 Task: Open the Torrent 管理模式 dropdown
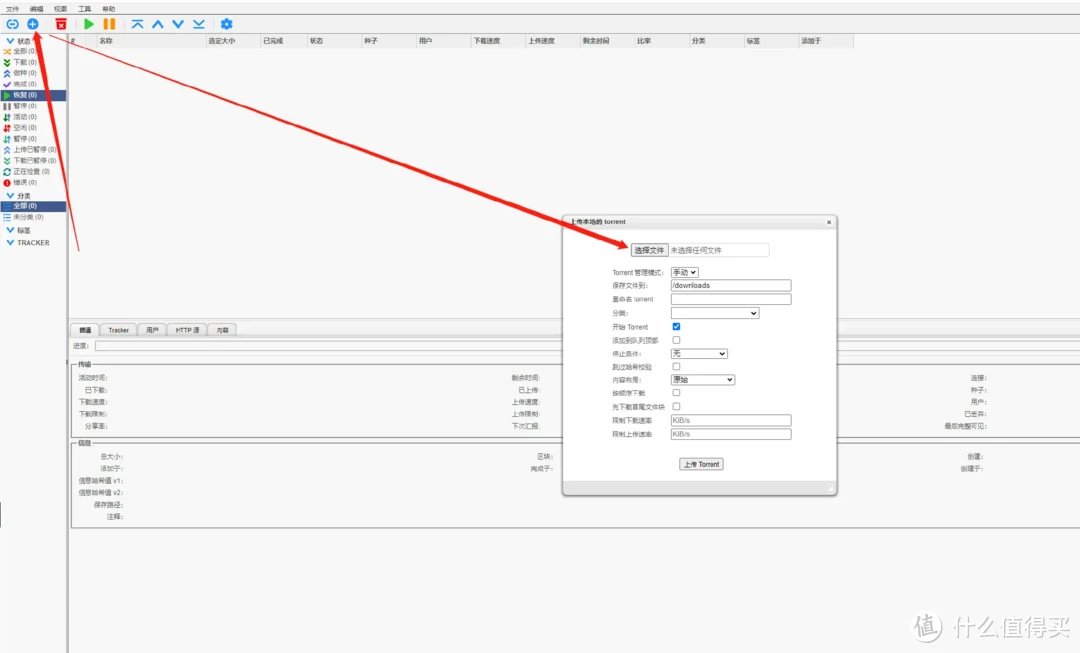pyautogui.click(x=684, y=272)
